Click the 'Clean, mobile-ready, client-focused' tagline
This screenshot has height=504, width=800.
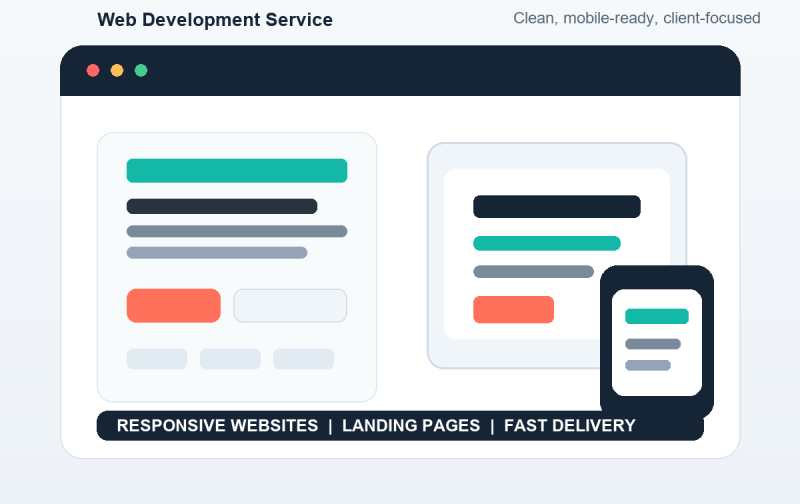point(637,18)
